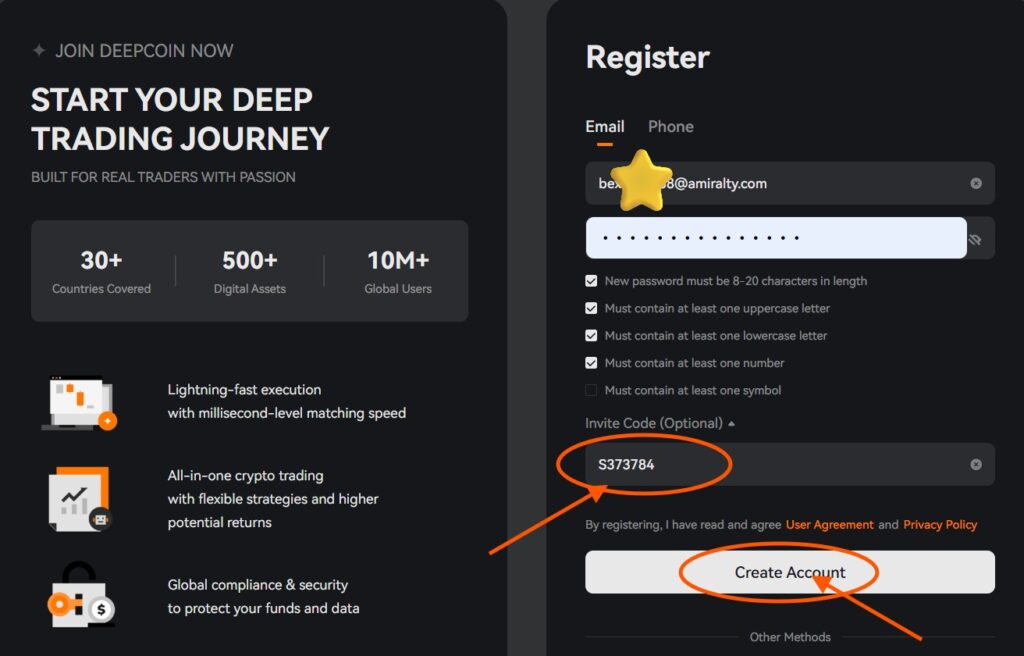Clear the email field using its x icon
Screen dimensions: 1024x656
976,183
